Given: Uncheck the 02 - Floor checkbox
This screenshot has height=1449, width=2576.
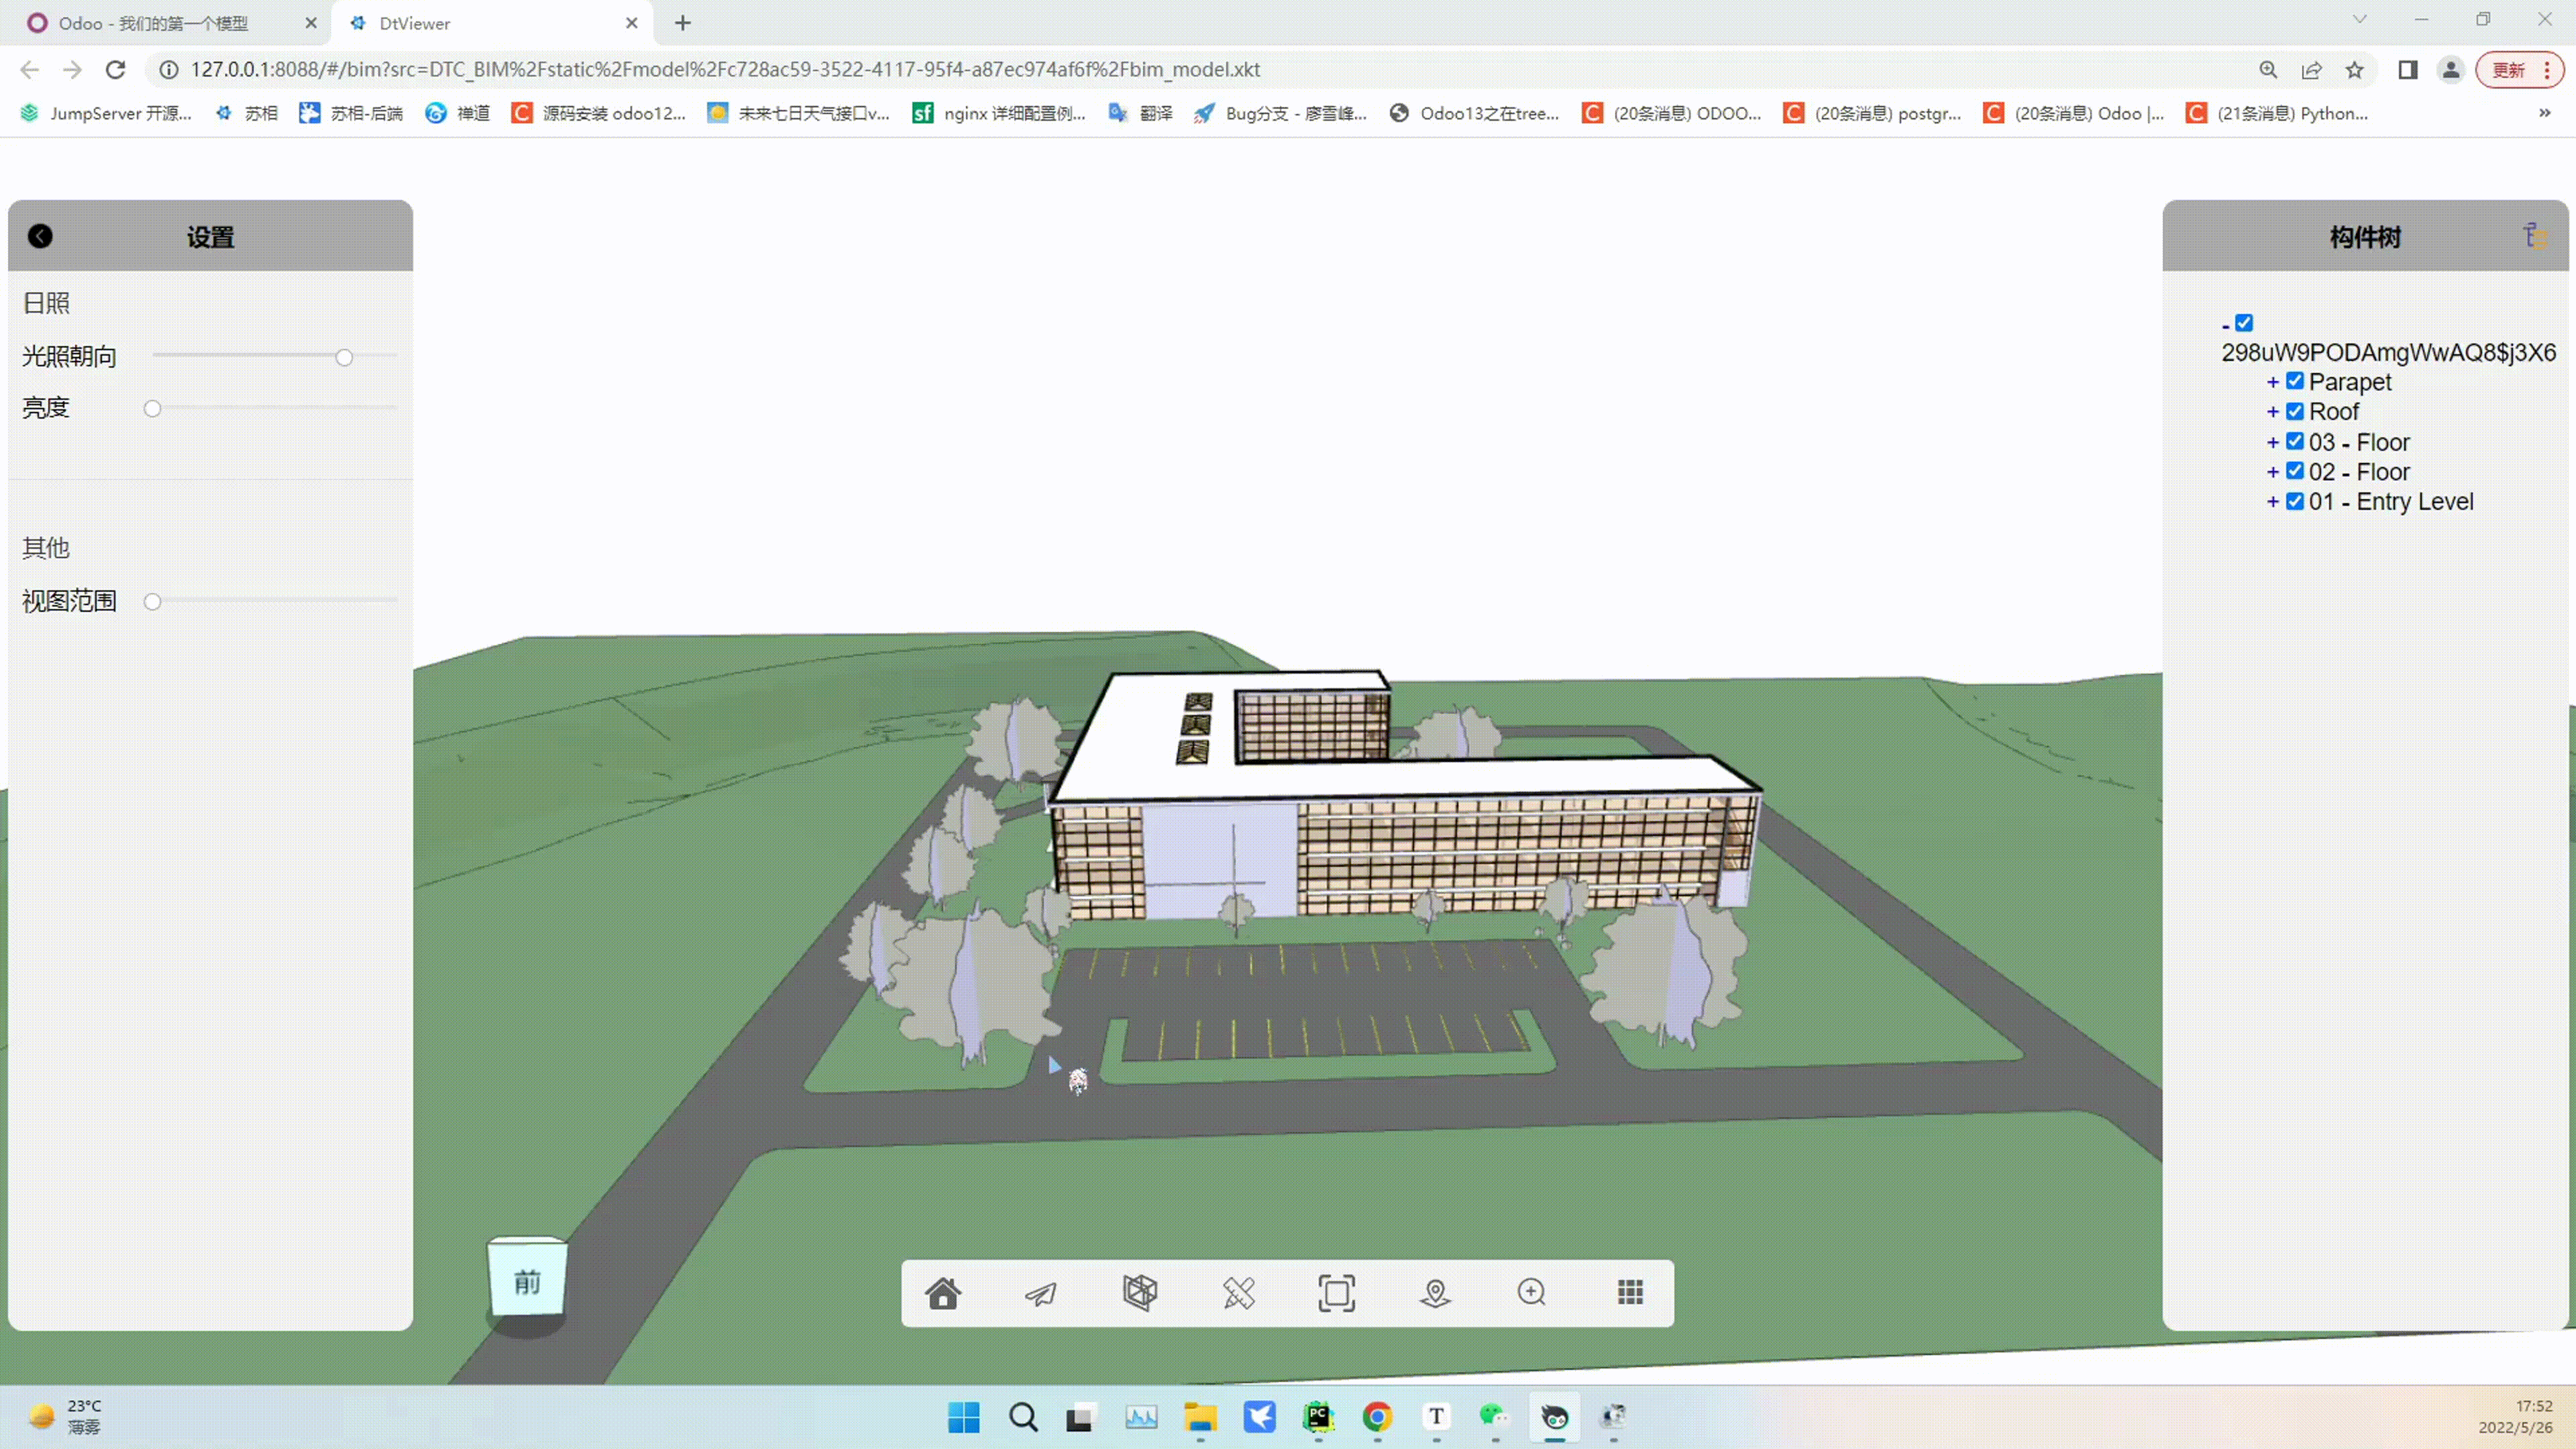Looking at the screenshot, I should click(x=2295, y=471).
